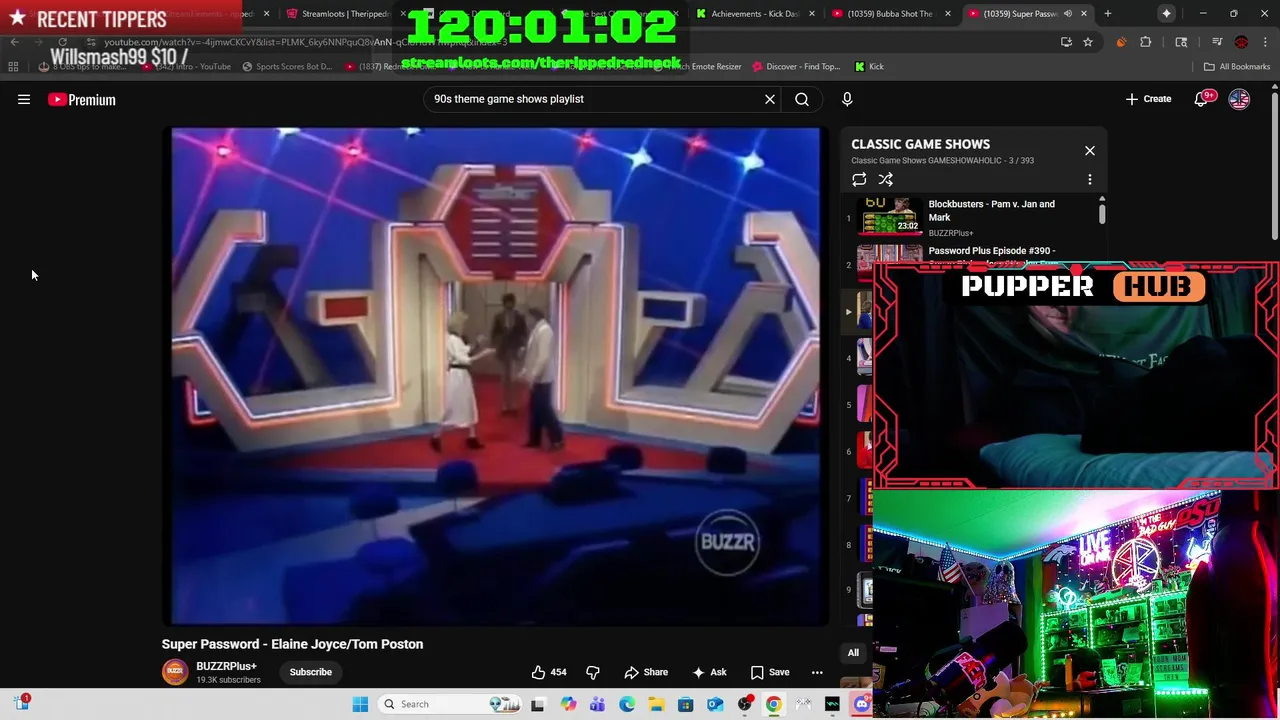Viewport: 1280px width, 720px height.
Task: Bookmark this page with the star
Action: [x=1088, y=42]
